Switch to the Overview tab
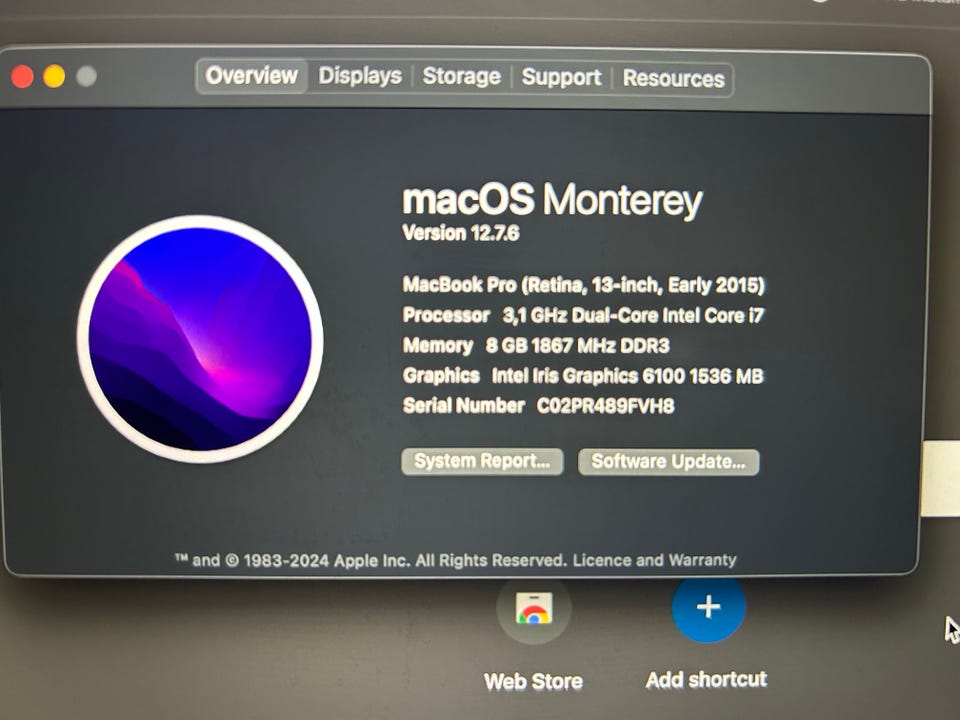Screen dimensions: 960x720 tap(252, 76)
